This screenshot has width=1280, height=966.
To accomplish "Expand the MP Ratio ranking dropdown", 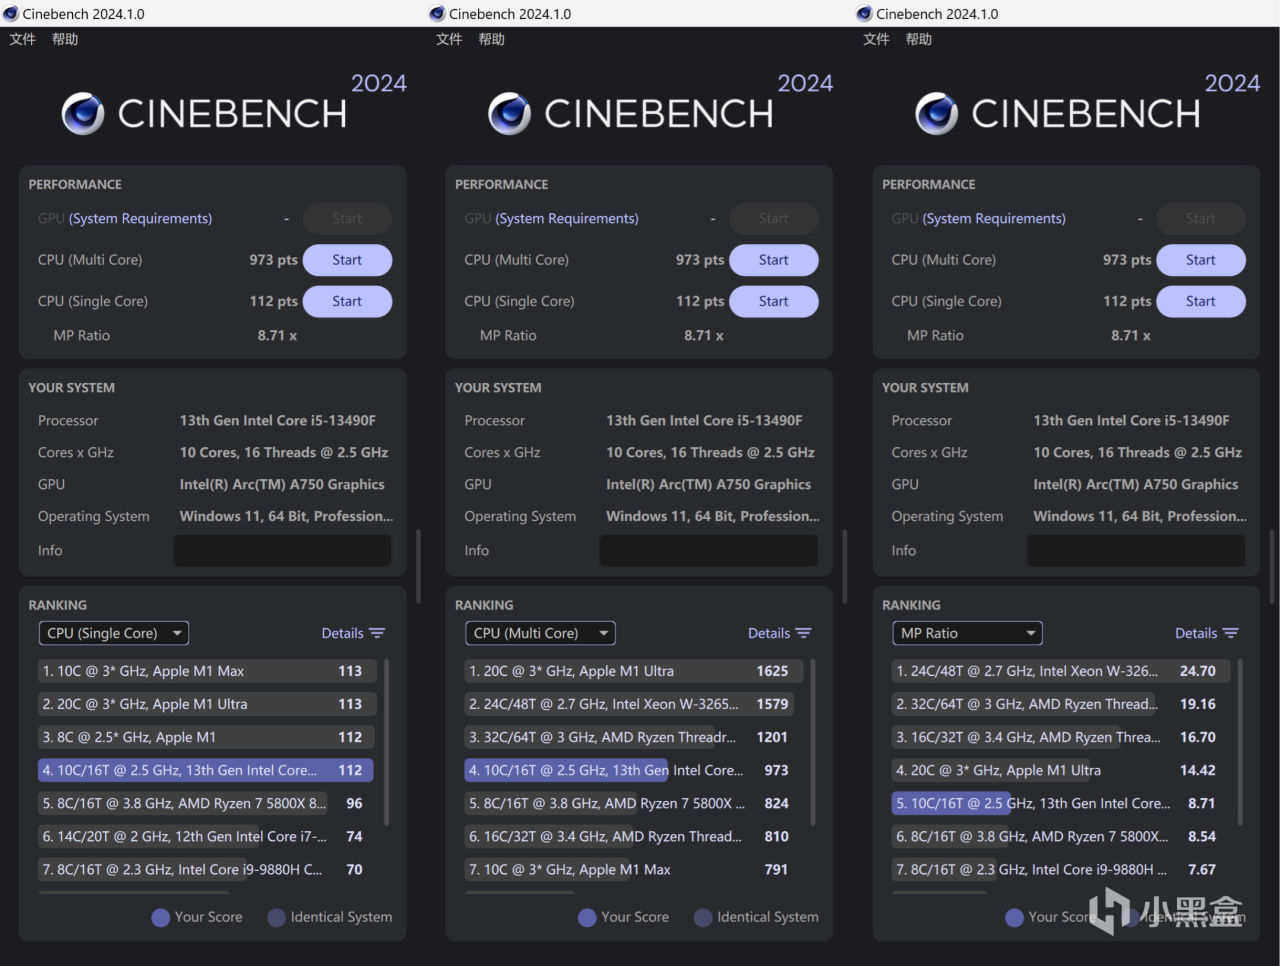I will pyautogui.click(x=967, y=633).
